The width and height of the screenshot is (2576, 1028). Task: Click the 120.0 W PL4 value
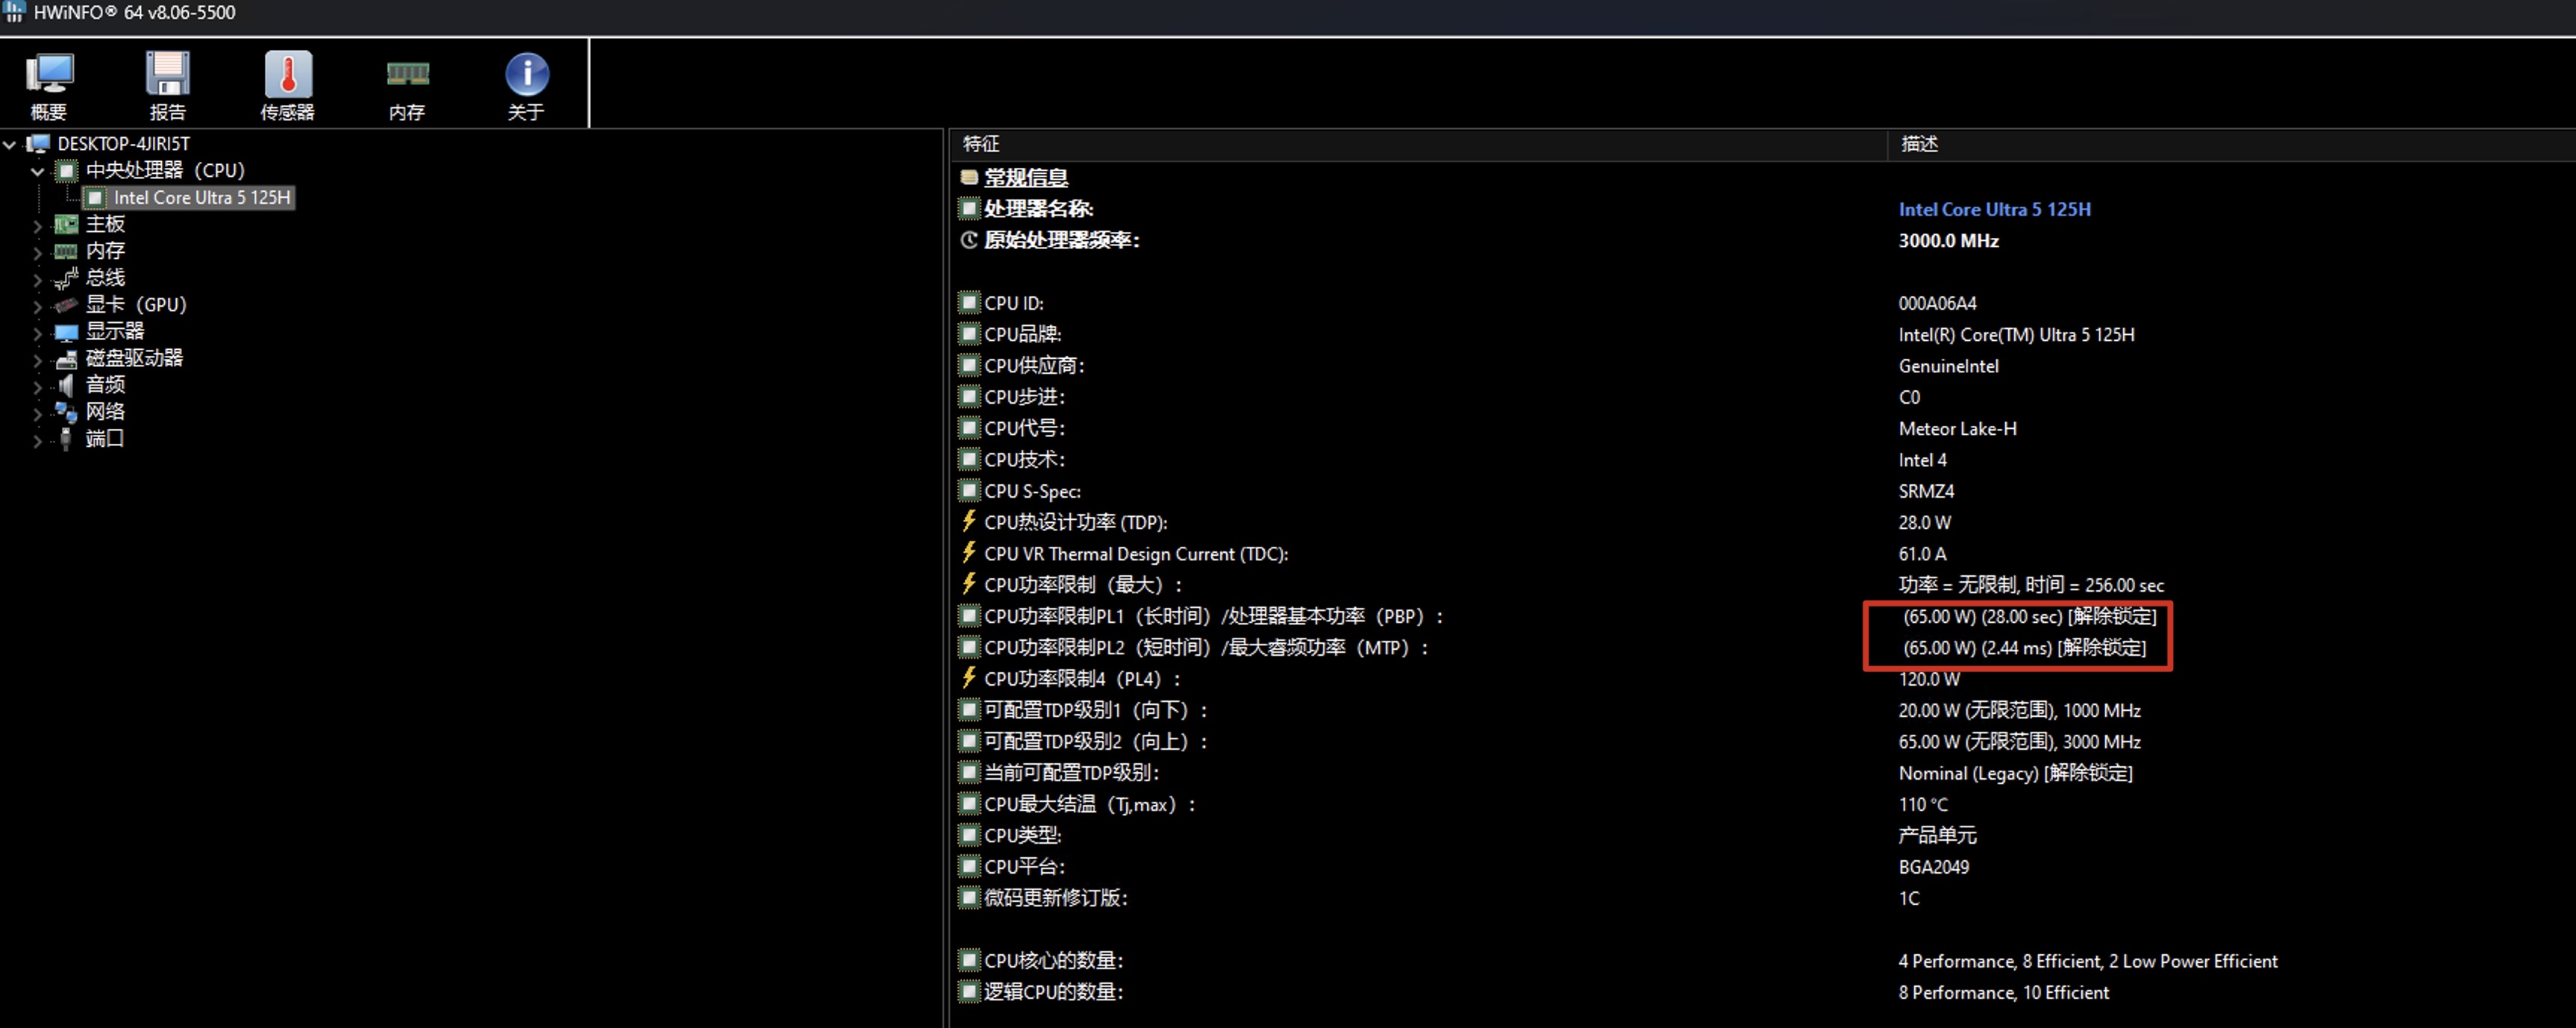pyautogui.click(x=1929, y=679)
